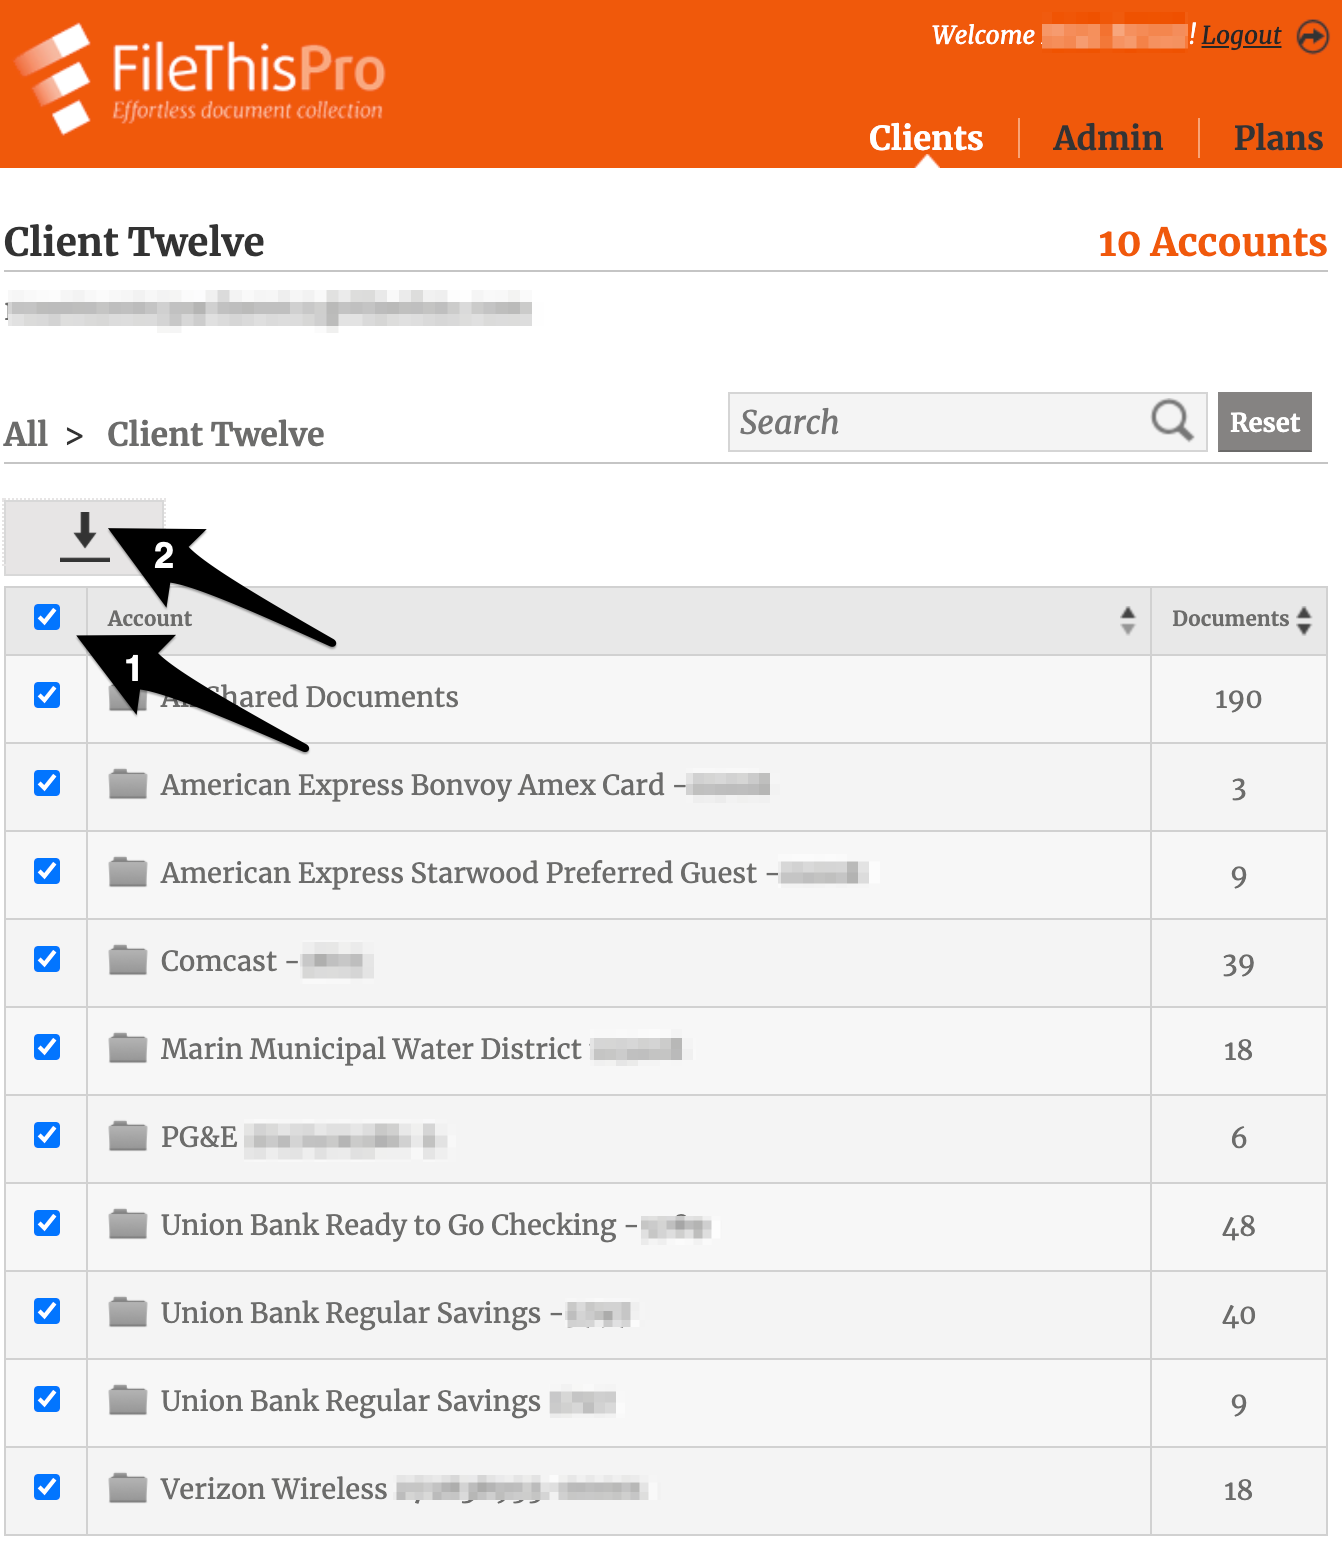Image resolution: width=1342 pixels, height=1546 pixels.
Task: Open the Union Bank Regular Savings 40-document folder icon
Action: pos(128,1312)
